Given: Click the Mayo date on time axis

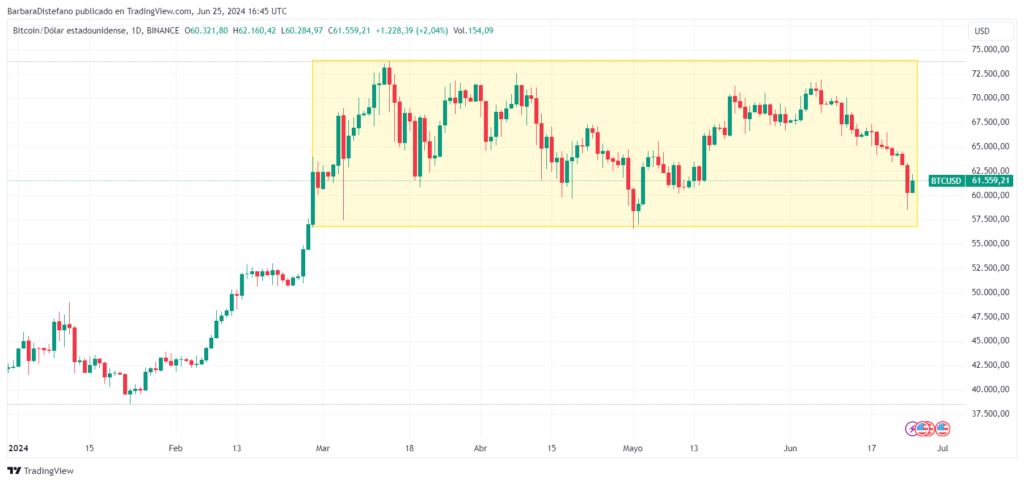Looking at the screenshot, I should point(633,450).
